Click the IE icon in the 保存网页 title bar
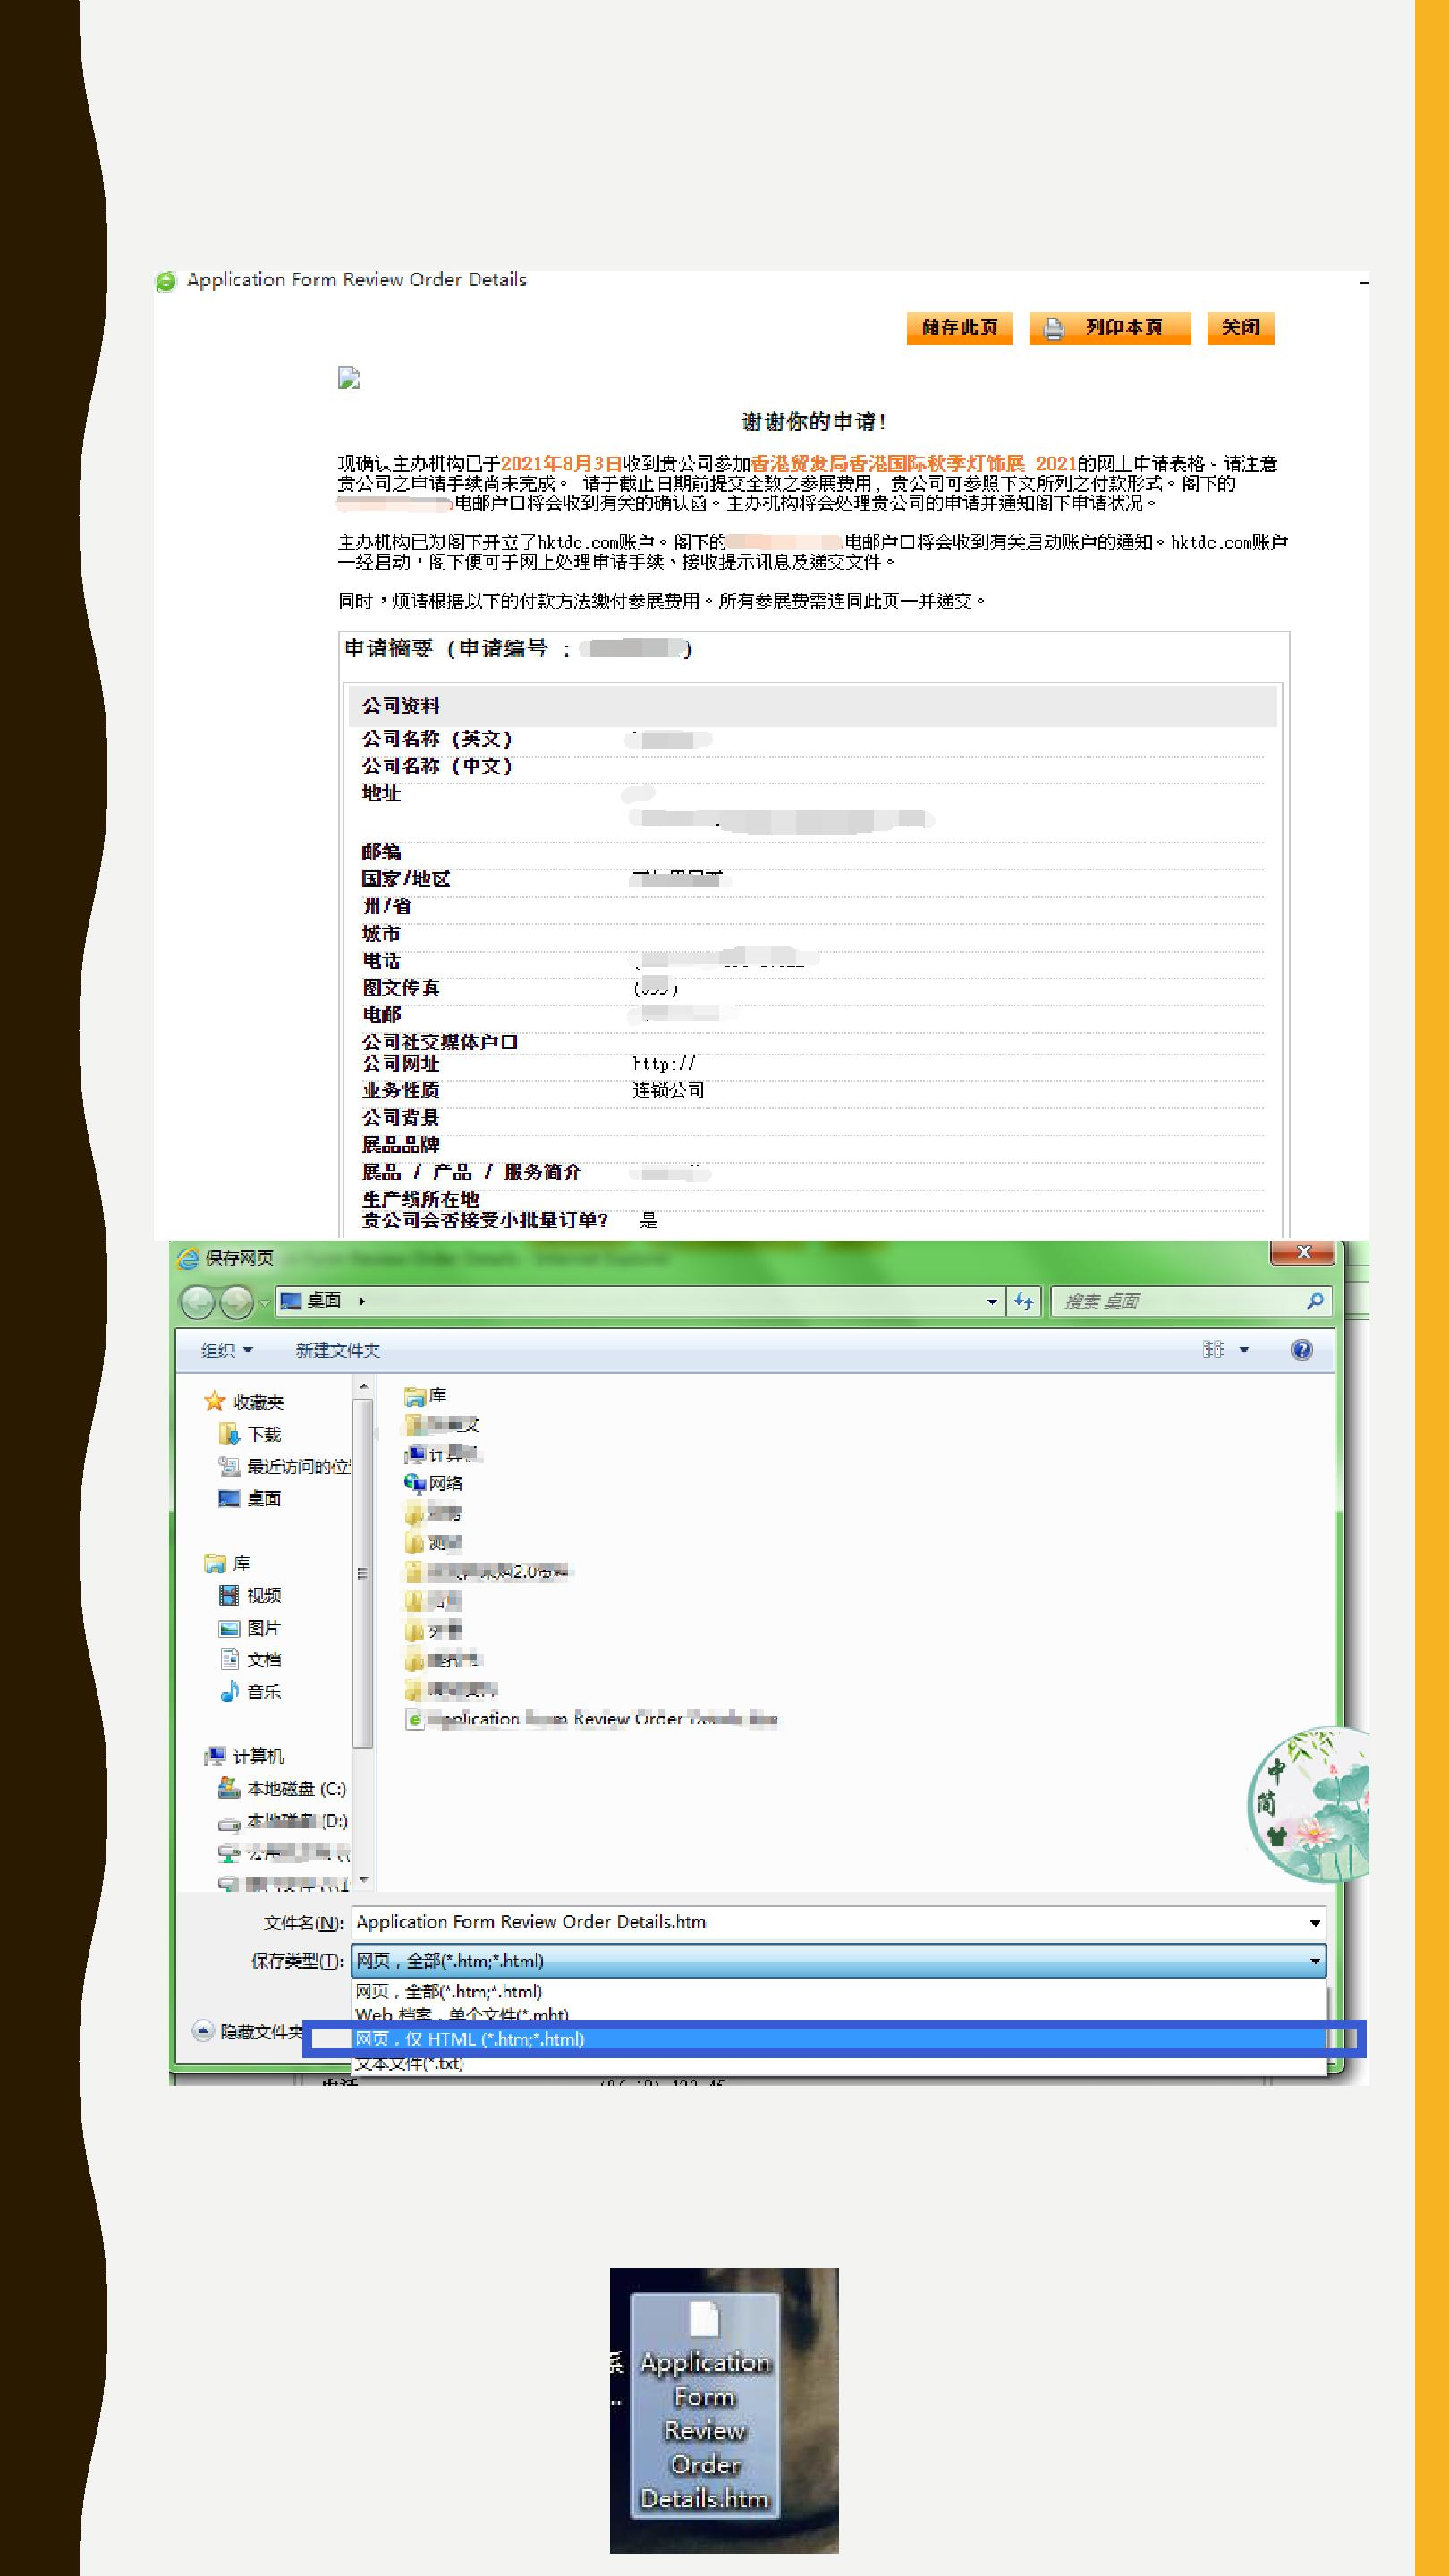 pos(187,1259)
